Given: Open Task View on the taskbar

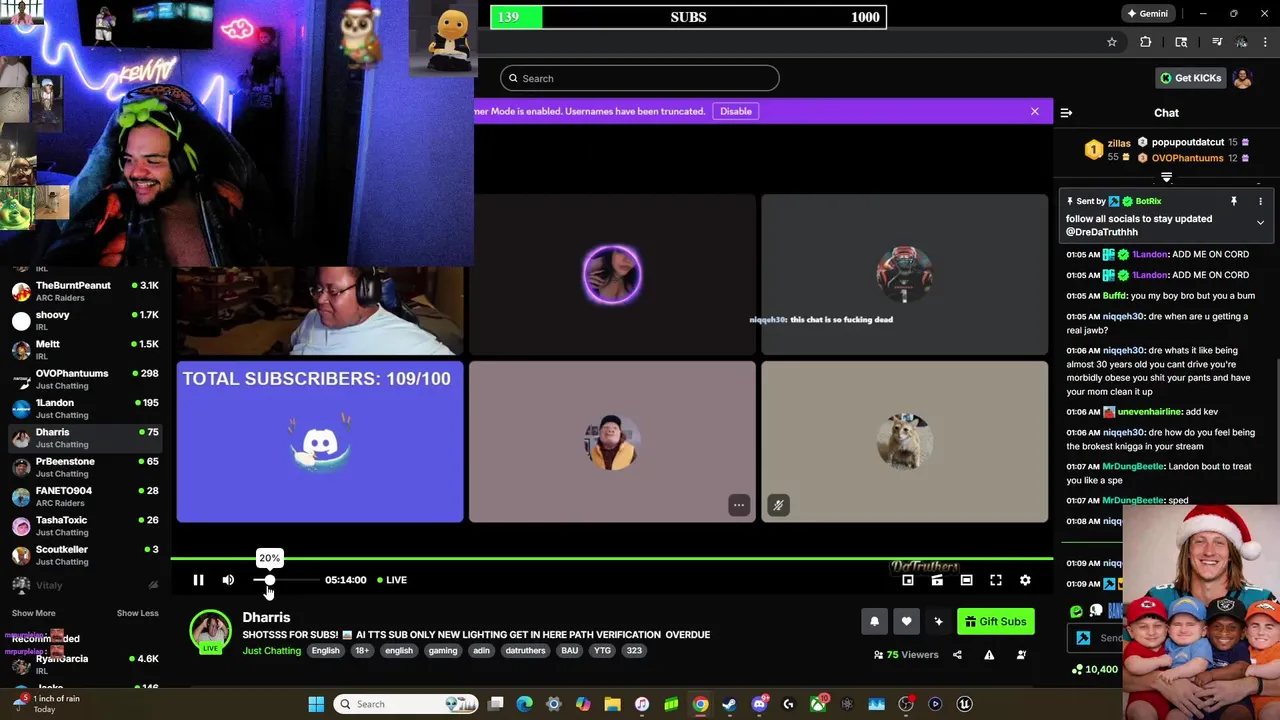Looking at the screenshot, I should [495, 704].
